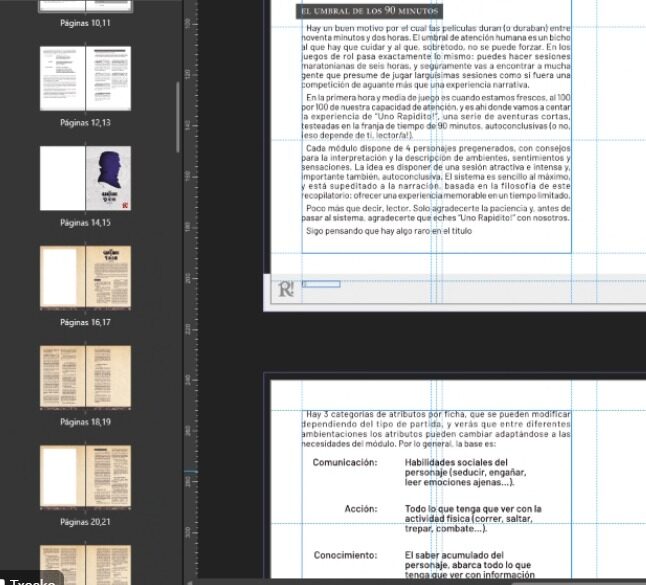Screen dimensions: 646x585
Task: Click the paragraph starting 'Cada módulo dispone'
Action: 436,172
